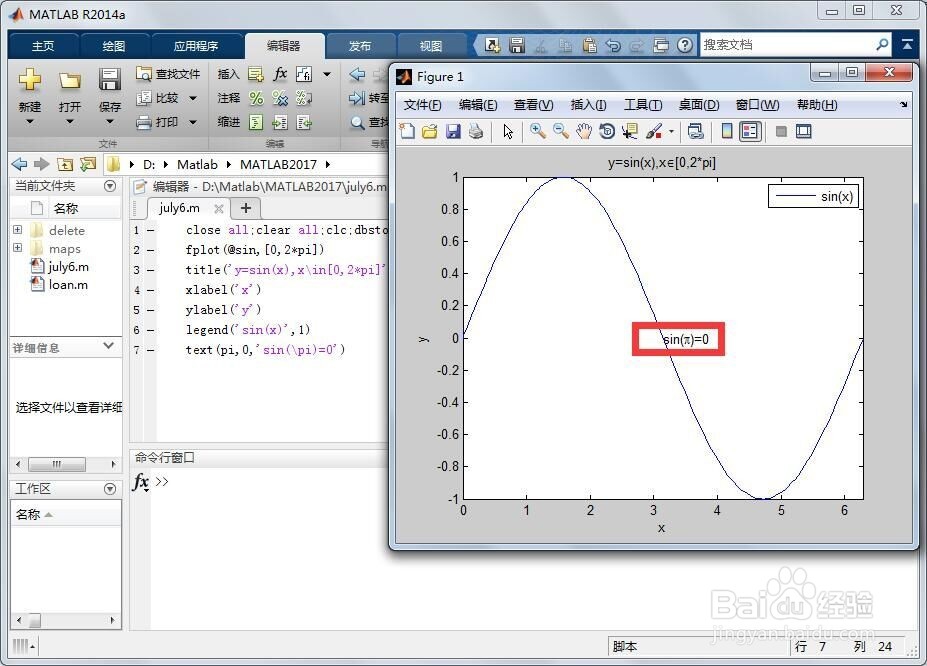Viewport: 927px width, 666px height.
Task: Expand the maps folder tree node
Action: 18,248
